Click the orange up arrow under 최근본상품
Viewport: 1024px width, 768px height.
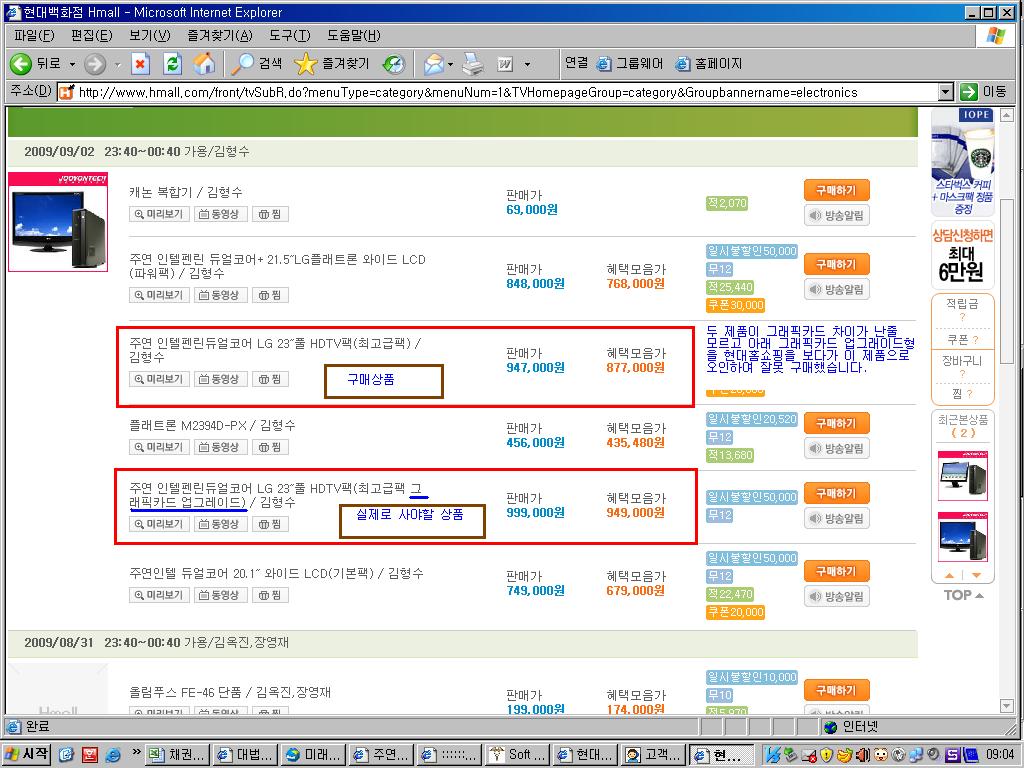(950, 575)
